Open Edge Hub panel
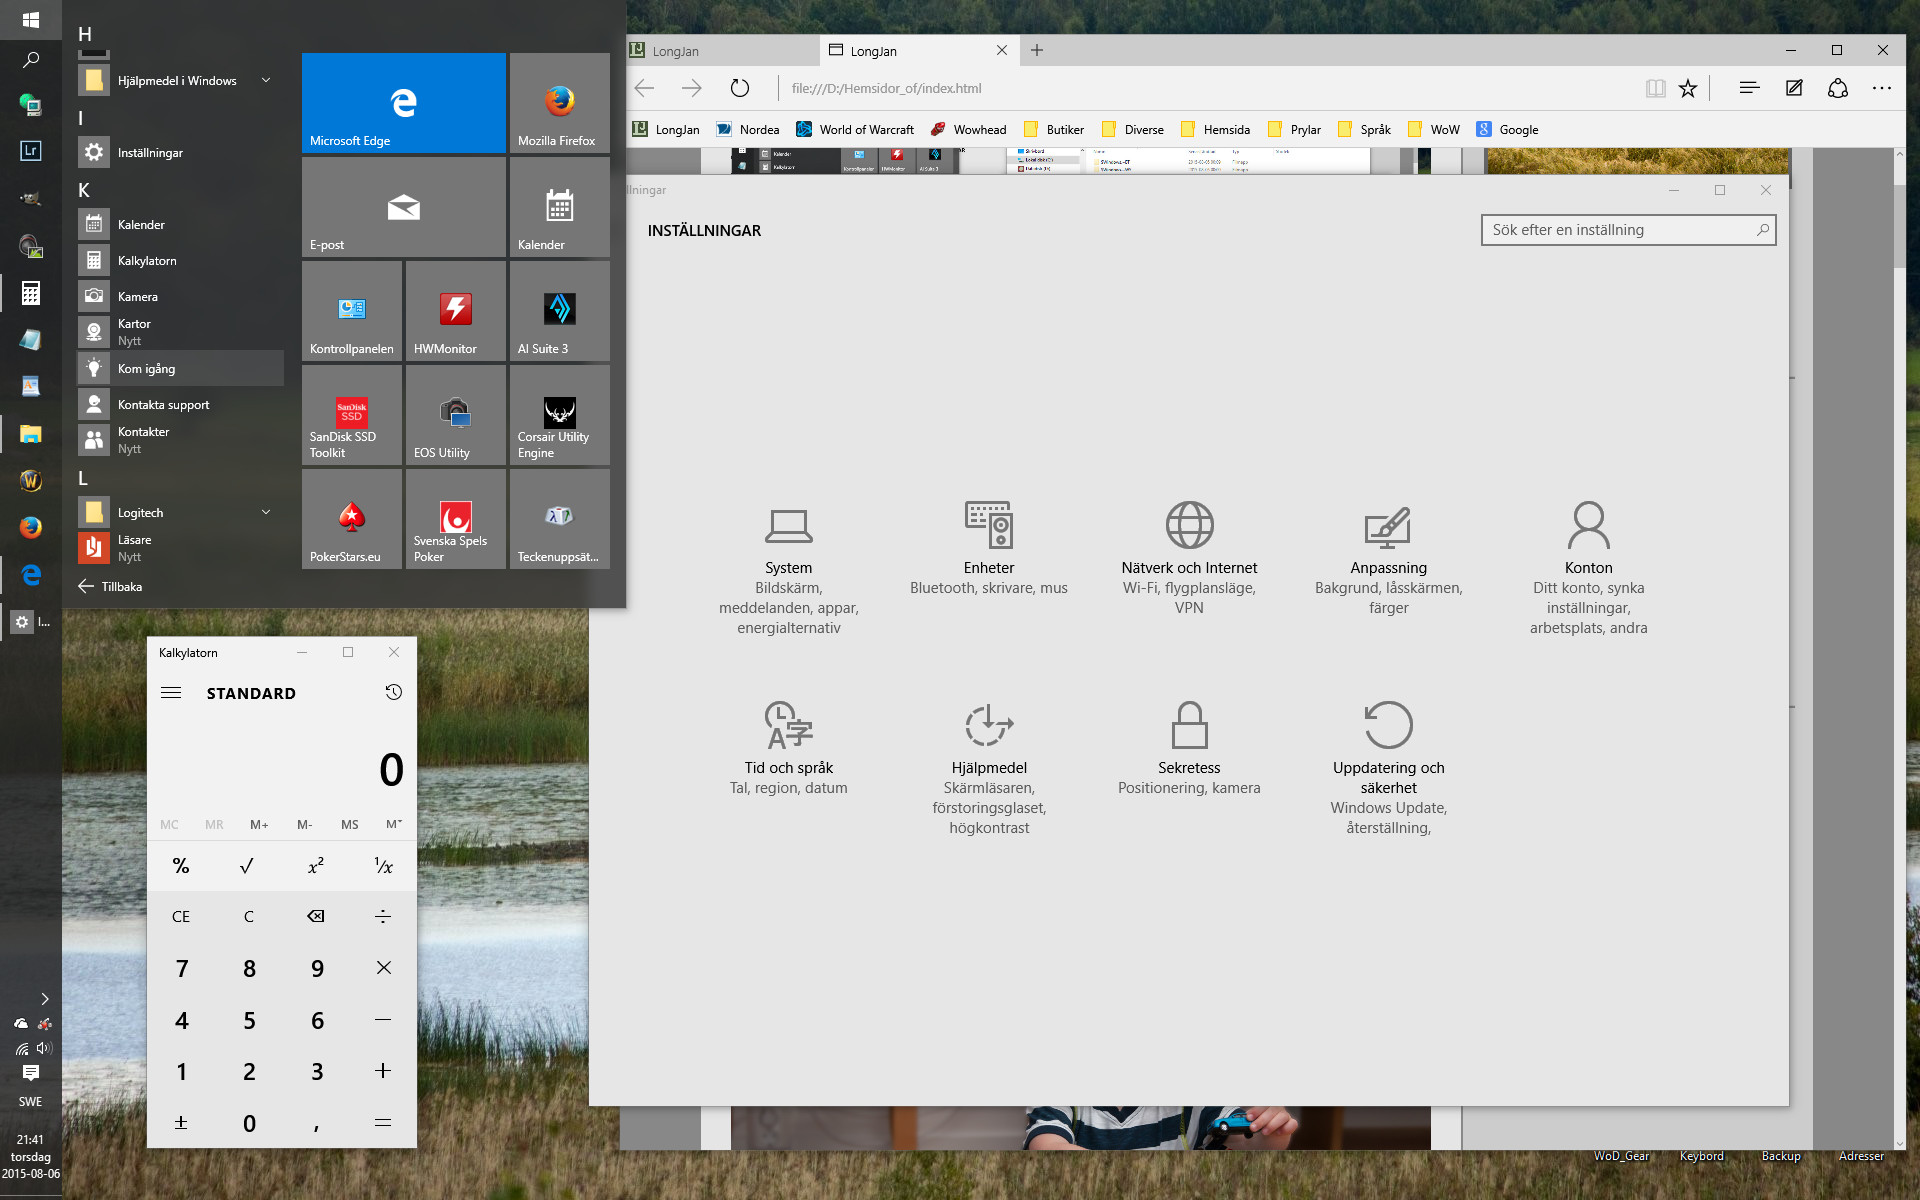 pos(1749,88)
